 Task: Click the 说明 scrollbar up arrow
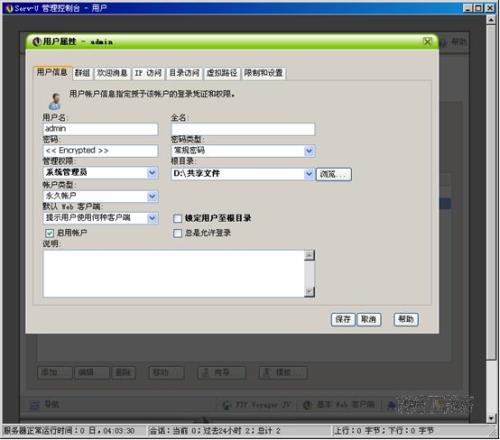tap(310, 255)
